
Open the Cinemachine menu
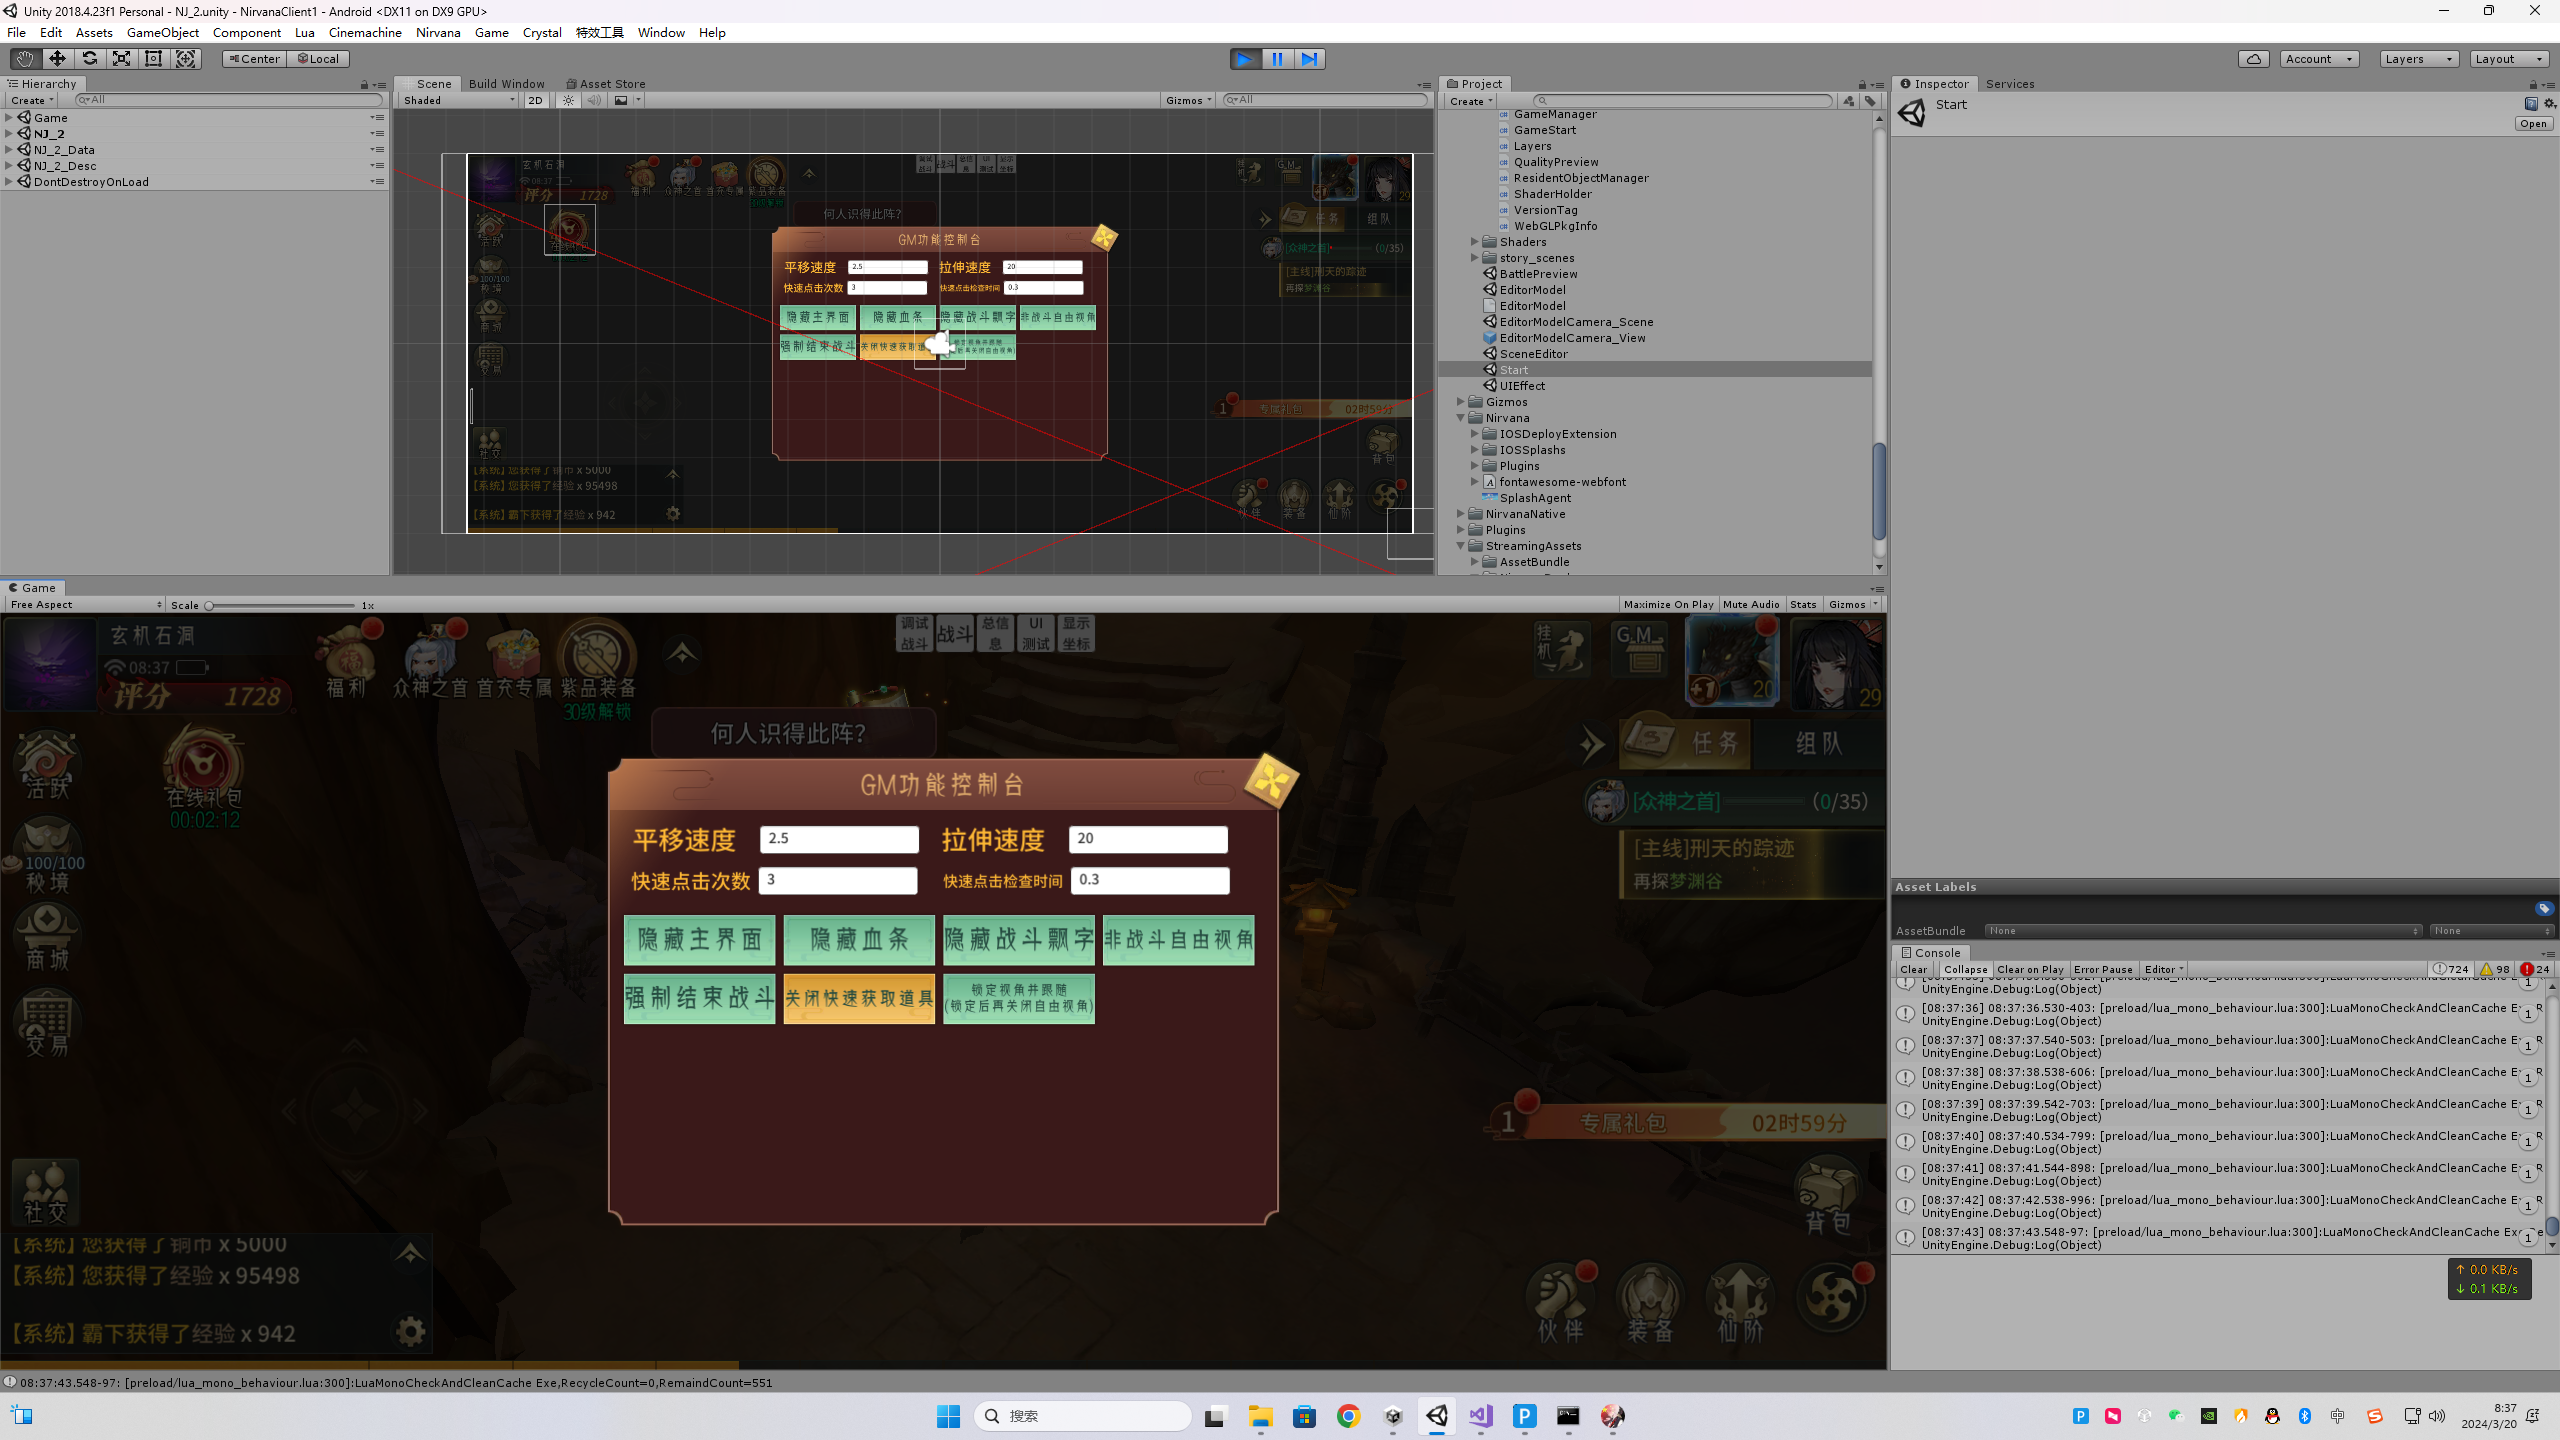365,32
